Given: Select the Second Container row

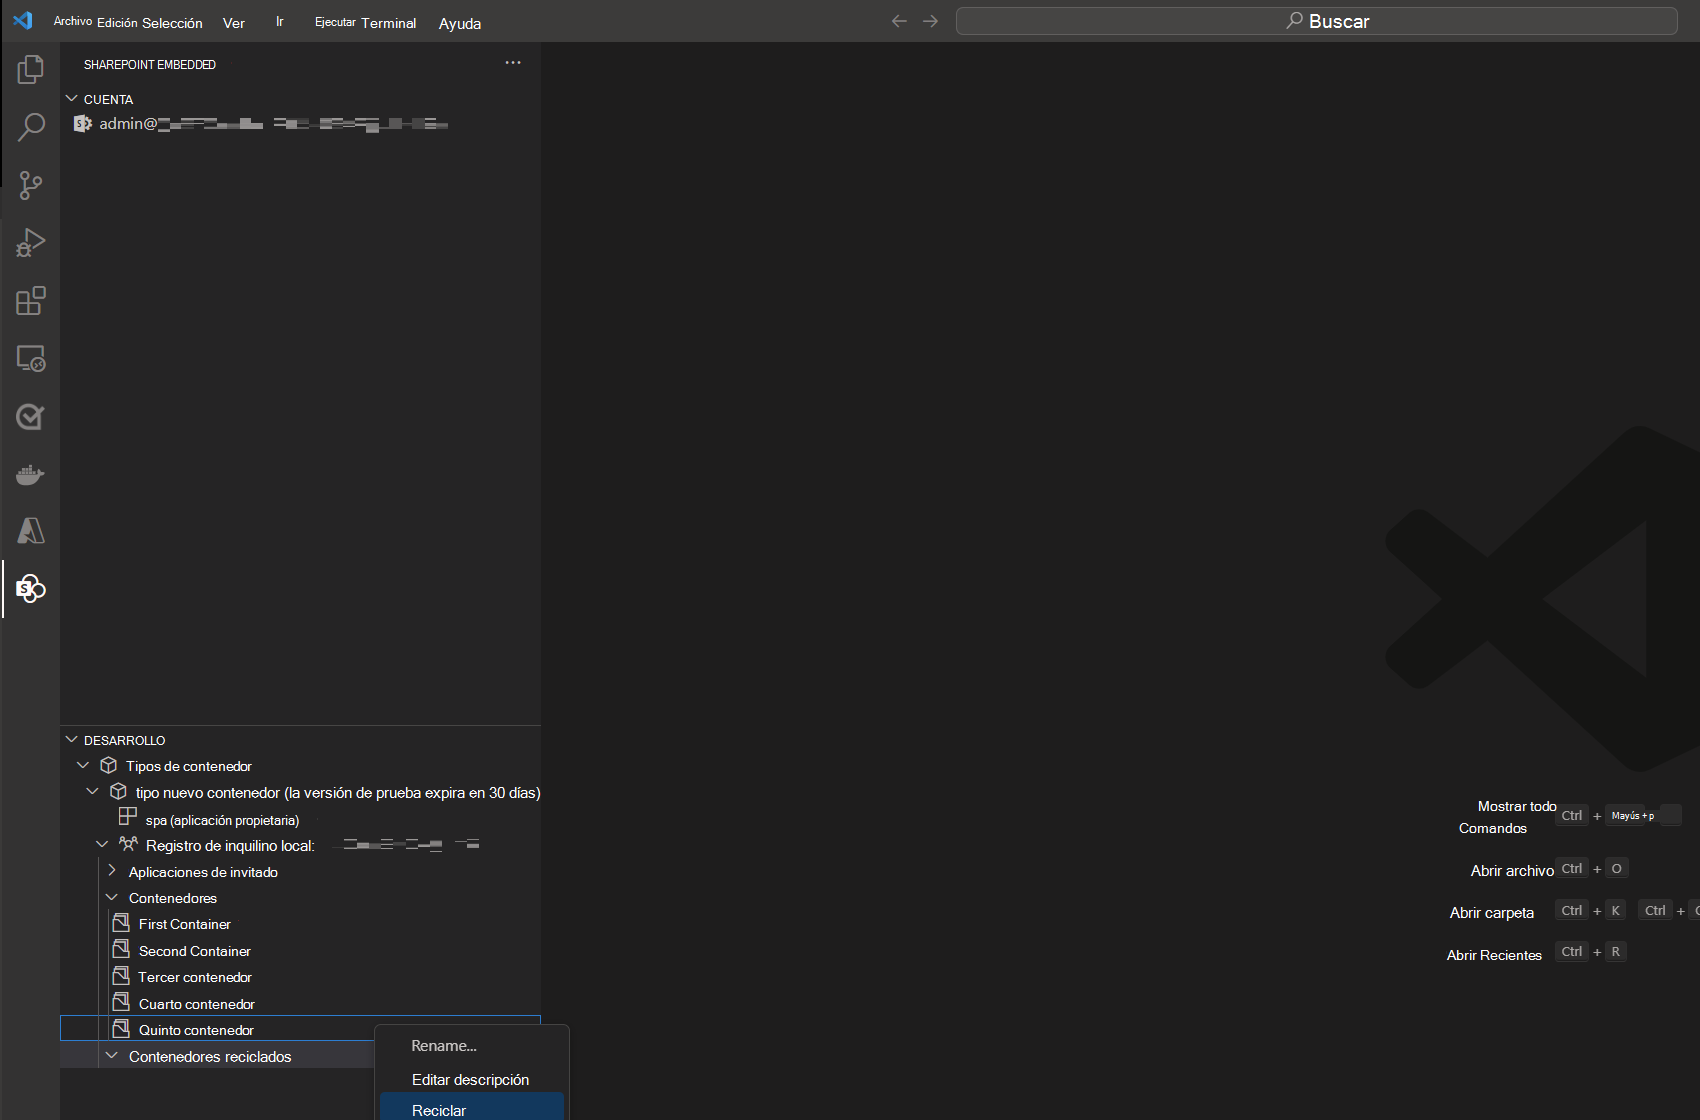Looking at the screenshot, I should [300, 950].
